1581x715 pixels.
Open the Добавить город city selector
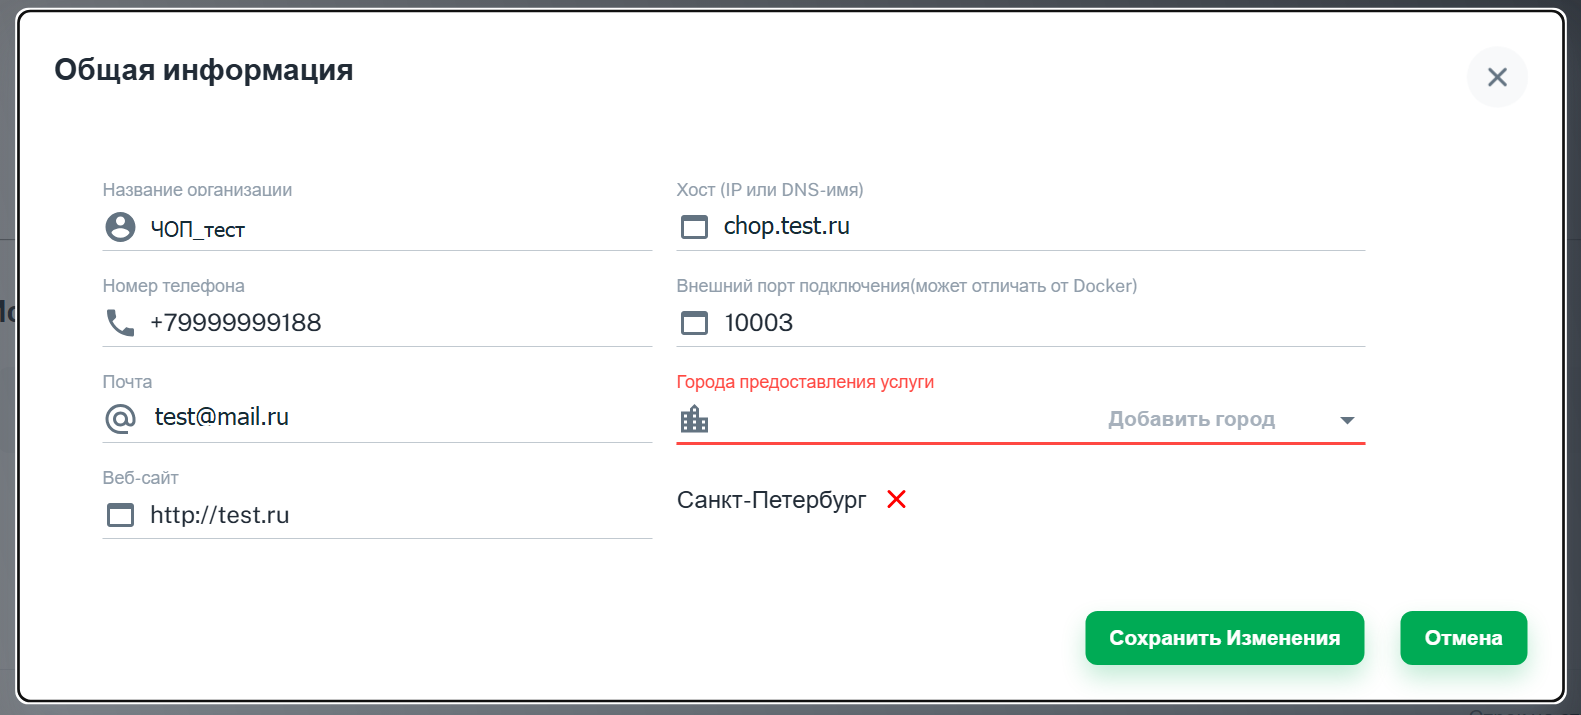tap(1190, 420)
